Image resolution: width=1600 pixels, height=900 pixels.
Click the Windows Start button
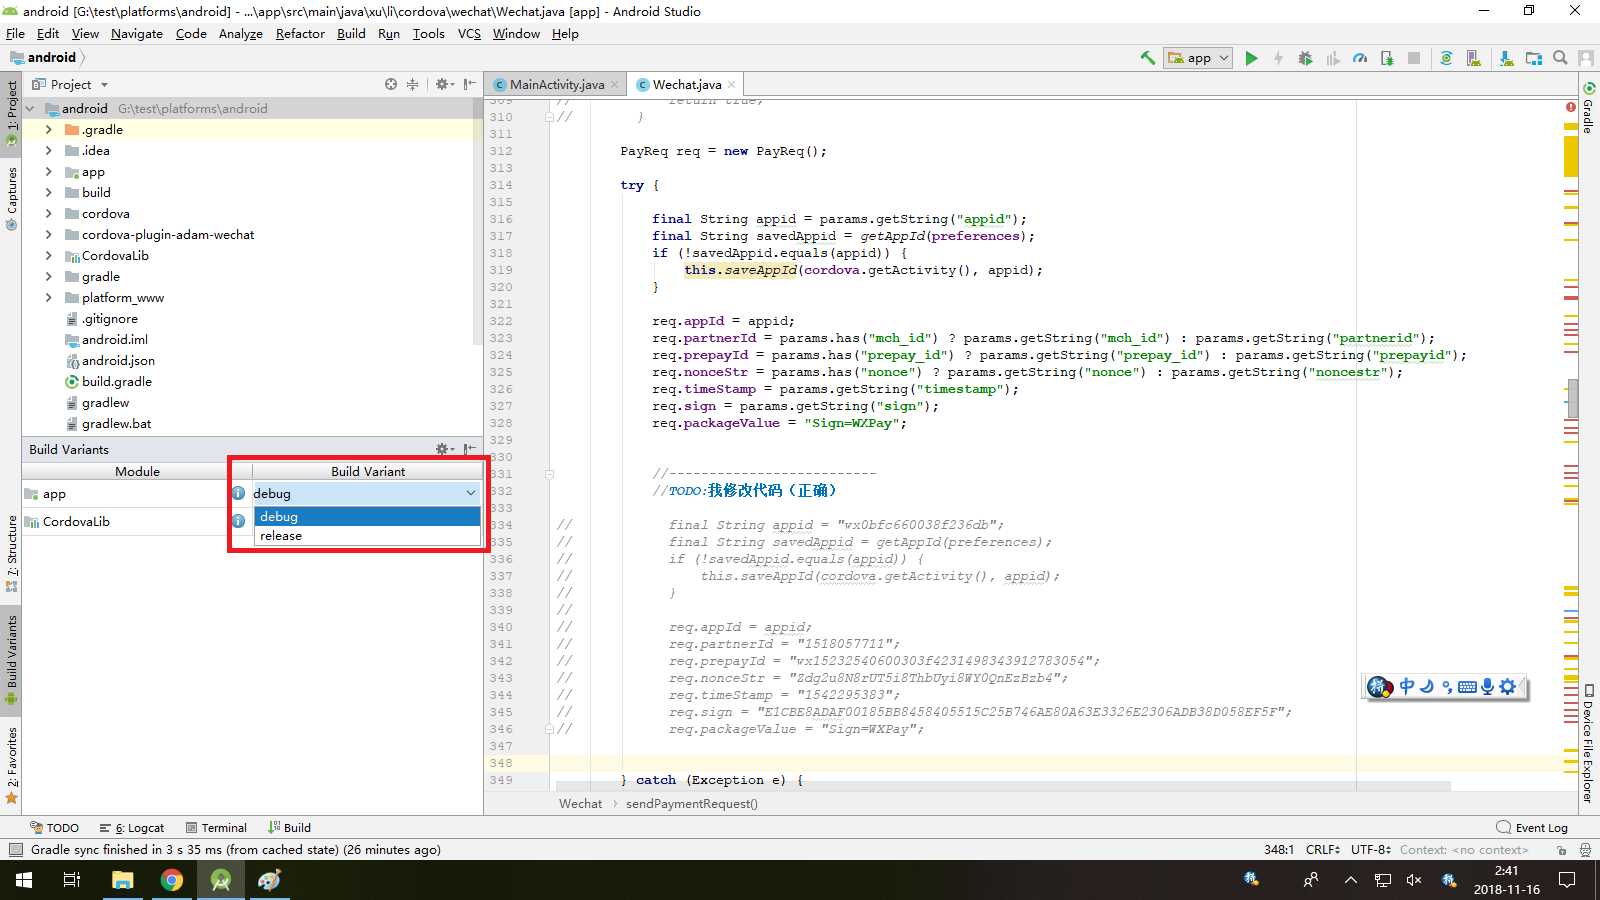tap(24, 880)
